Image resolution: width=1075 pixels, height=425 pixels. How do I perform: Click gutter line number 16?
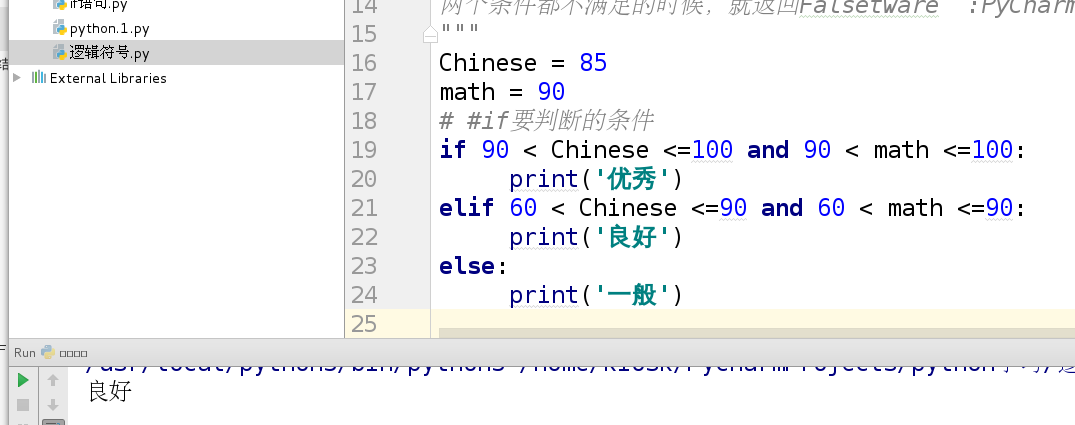click(x=364, y=63)
